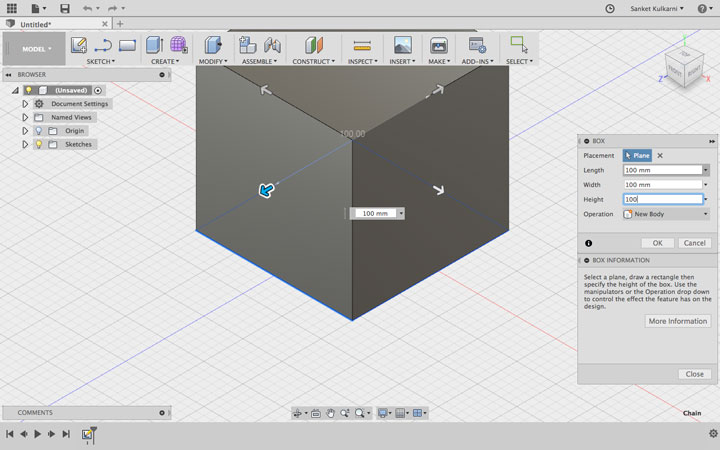Select the Create Sketch icon
The height and width of the screenshot is (450, 720).
[79, 45]
